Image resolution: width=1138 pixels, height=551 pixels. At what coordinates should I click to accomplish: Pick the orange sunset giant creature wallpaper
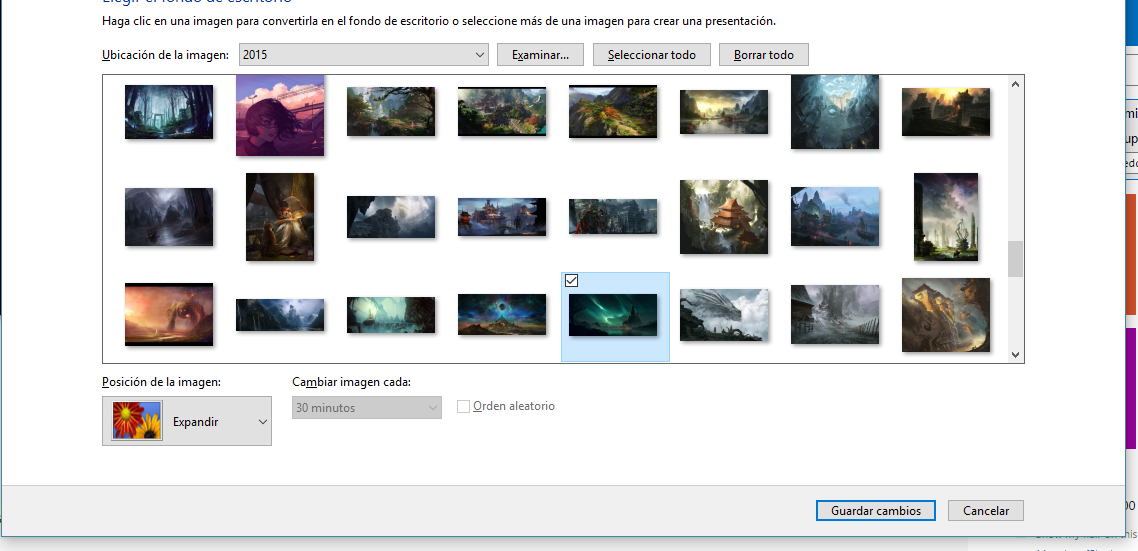tap(169, 314)
